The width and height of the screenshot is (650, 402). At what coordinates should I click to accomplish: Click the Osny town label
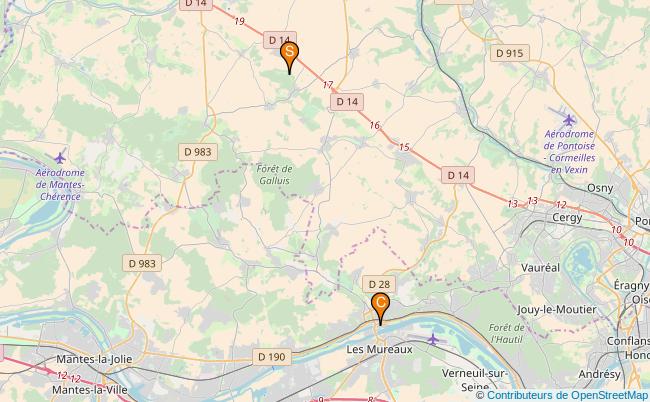pyautogui.click(x=600, y=188)
